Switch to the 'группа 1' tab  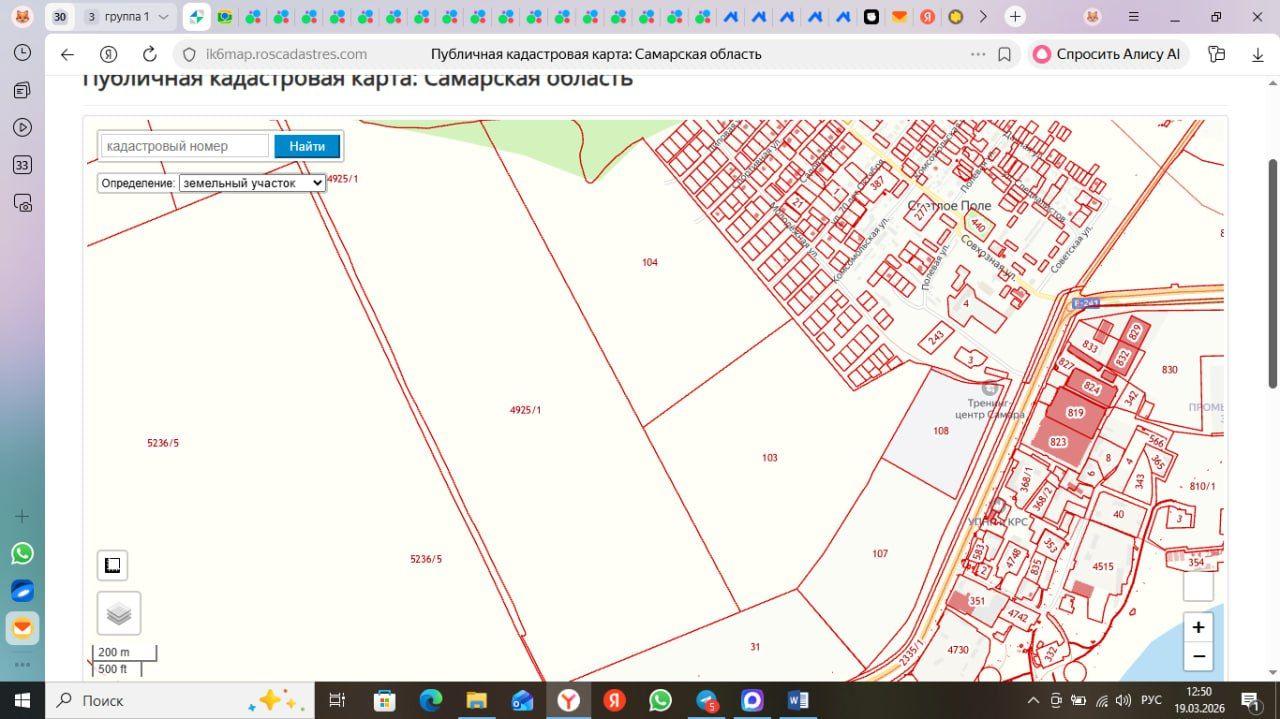click(125, 17)
